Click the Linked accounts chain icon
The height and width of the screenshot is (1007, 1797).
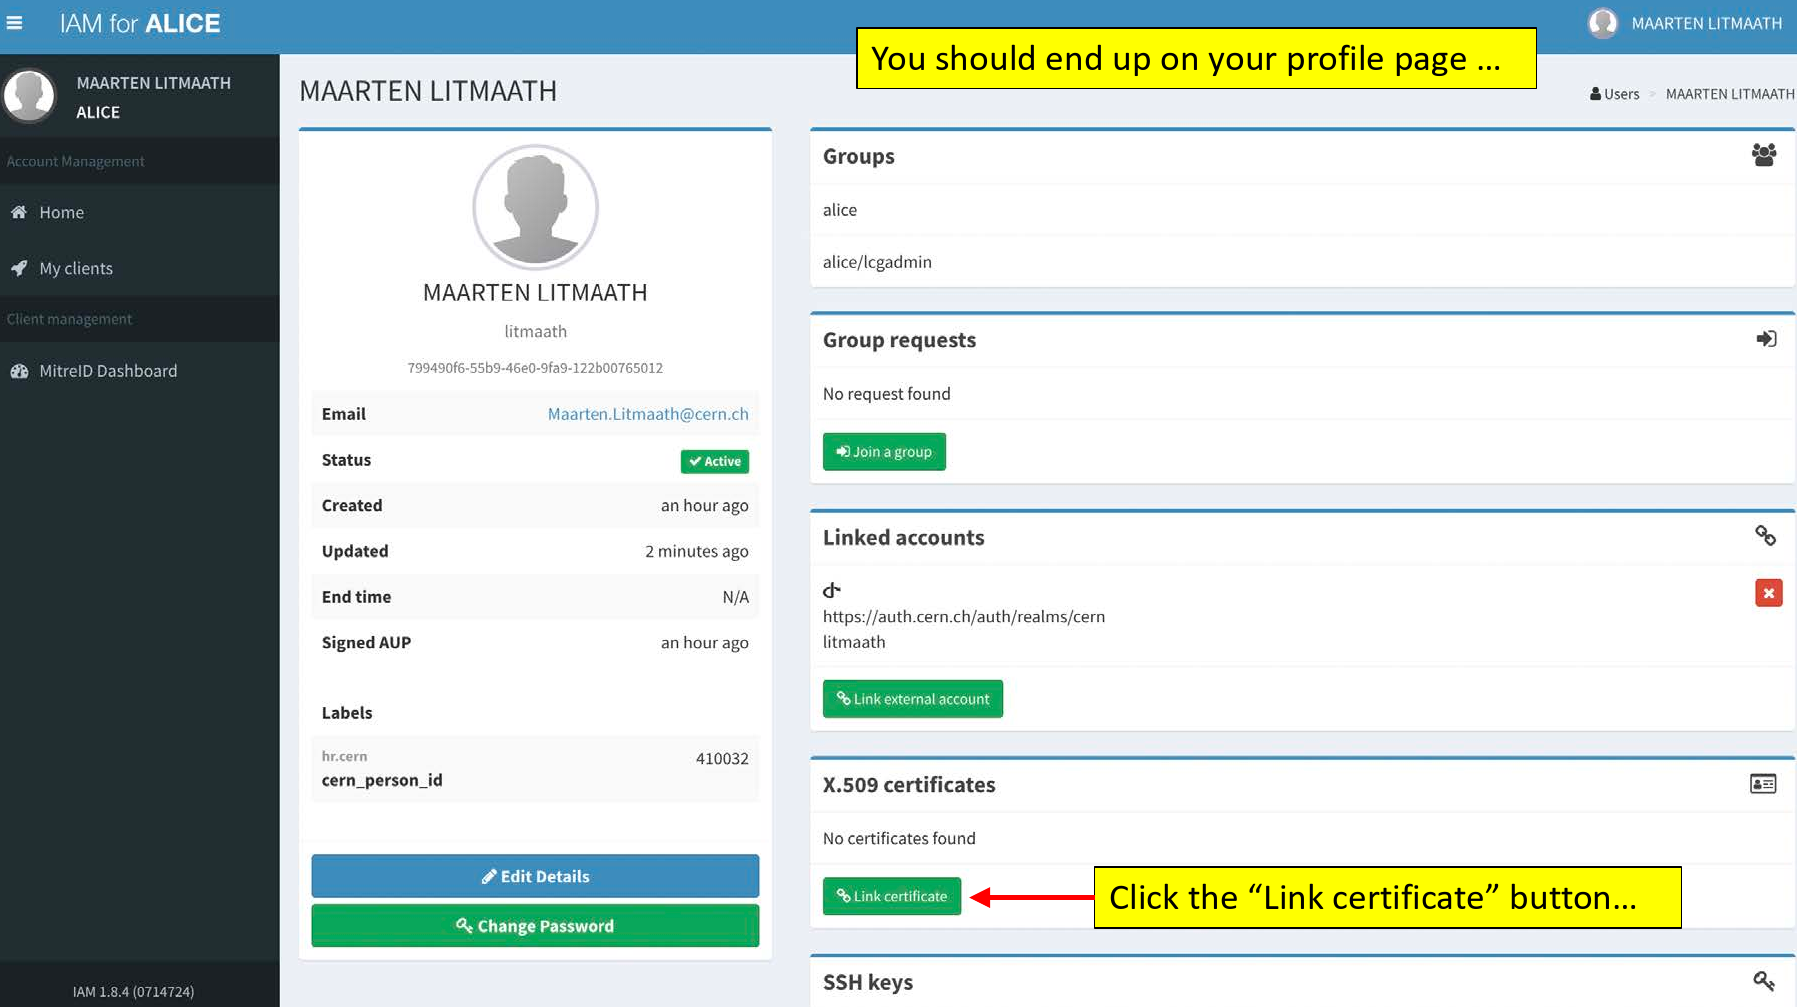click(x=1765, y=536)
